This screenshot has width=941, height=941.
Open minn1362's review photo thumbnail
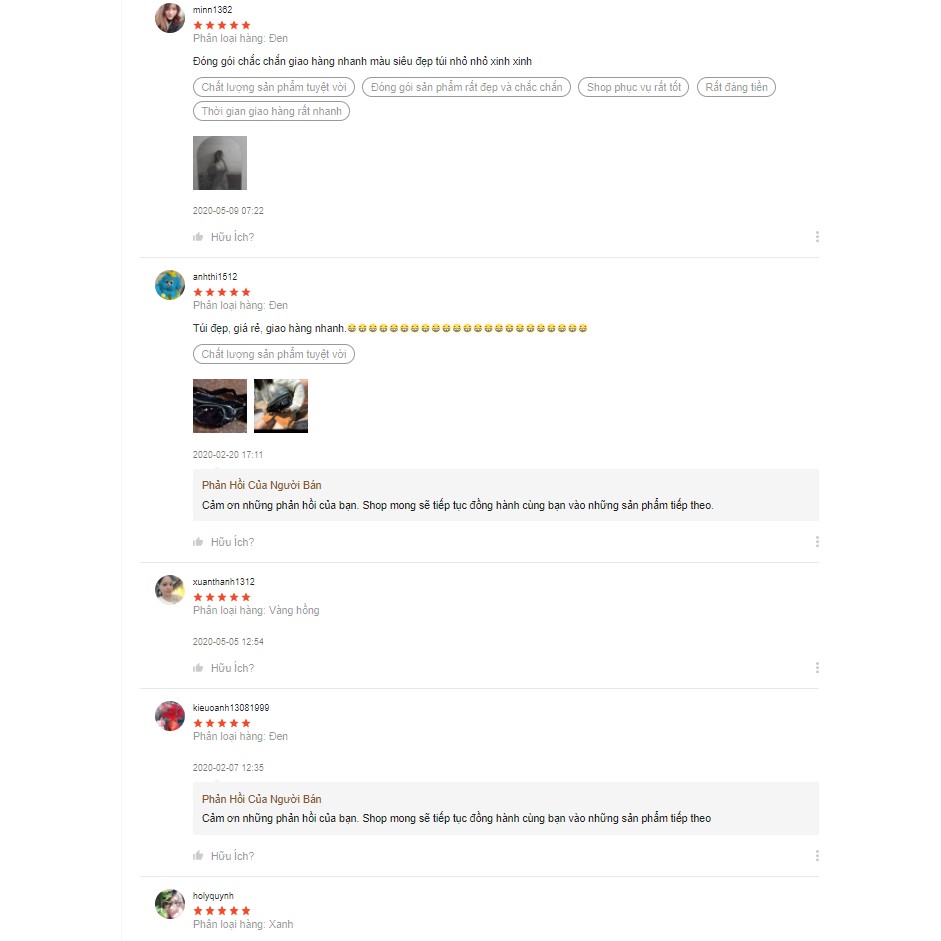click(220, 163)
